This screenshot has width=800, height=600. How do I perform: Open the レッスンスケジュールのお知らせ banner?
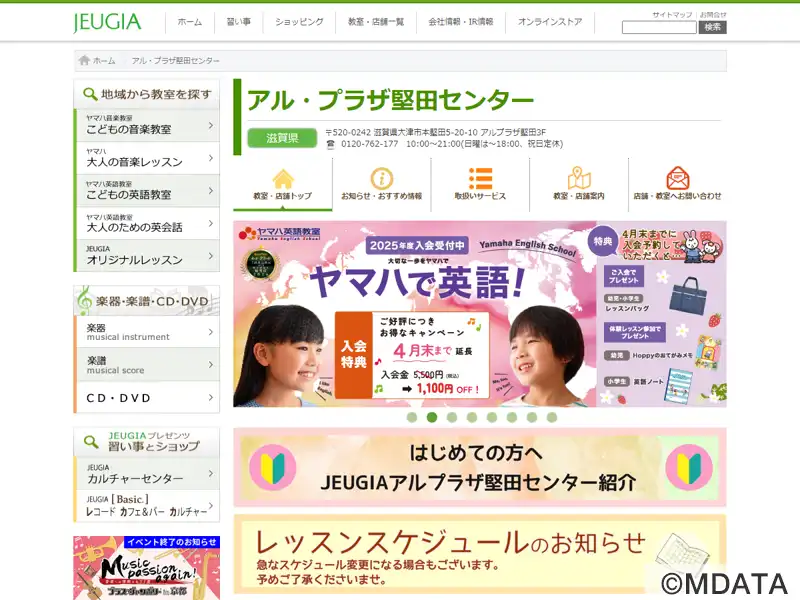480,555
